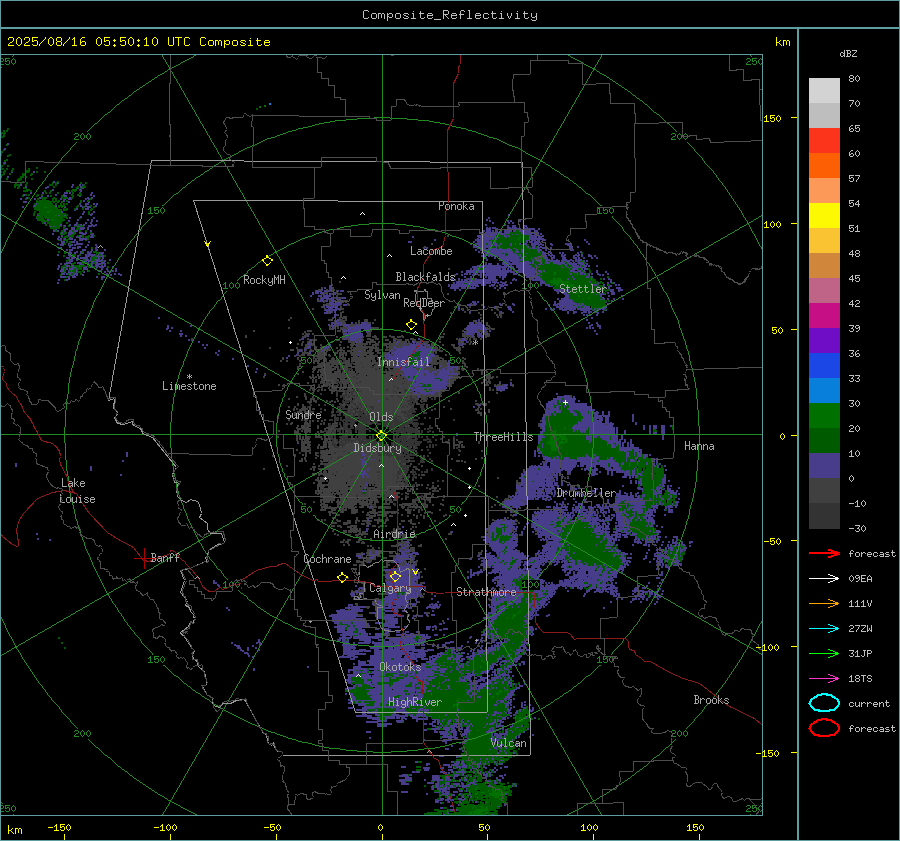Click the Composite_Reflectivity title
Viewport: 900px width, 841px height.
(450, 15)
